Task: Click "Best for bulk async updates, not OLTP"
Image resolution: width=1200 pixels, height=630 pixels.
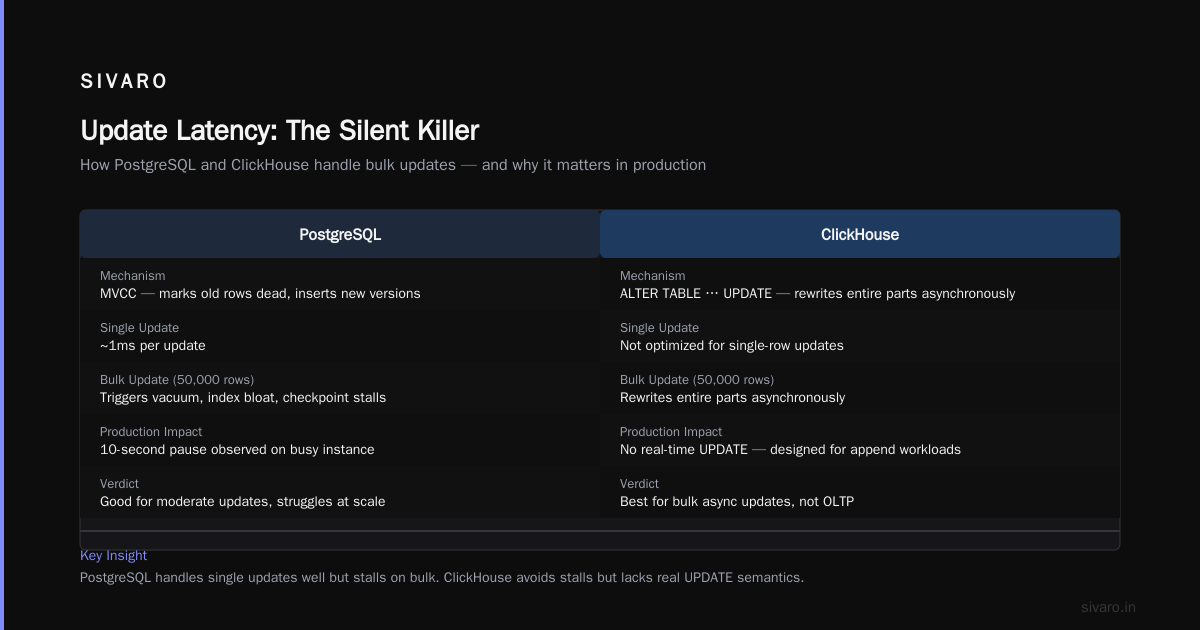Action: tap(739, 502)
